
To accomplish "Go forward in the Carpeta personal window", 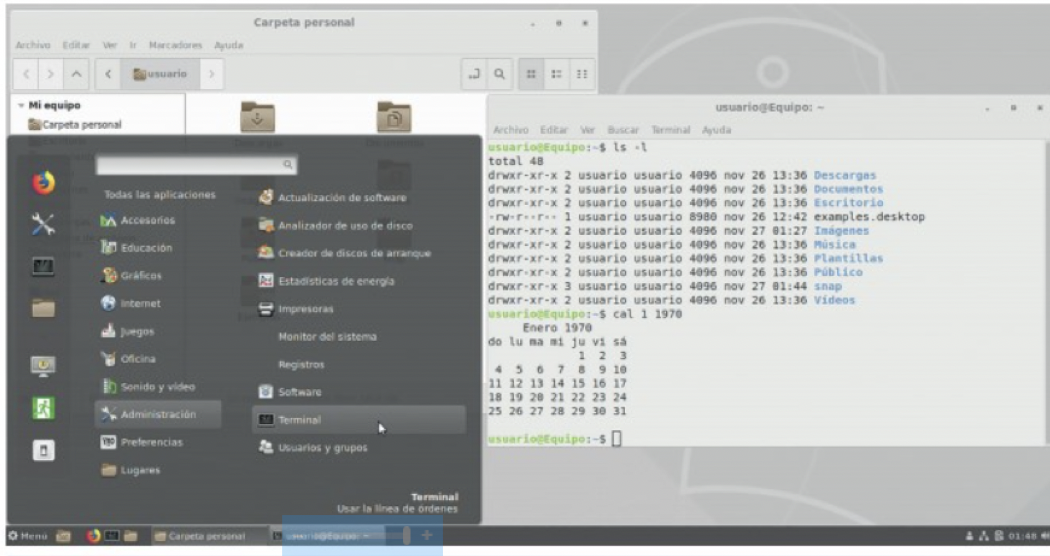I will pyautogui.click(x=51, y=74).
